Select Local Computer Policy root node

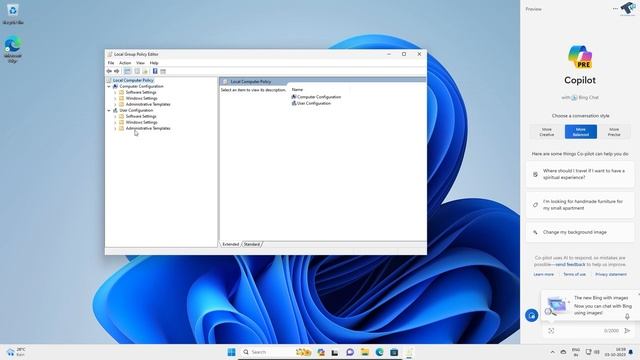coord(133,80)
